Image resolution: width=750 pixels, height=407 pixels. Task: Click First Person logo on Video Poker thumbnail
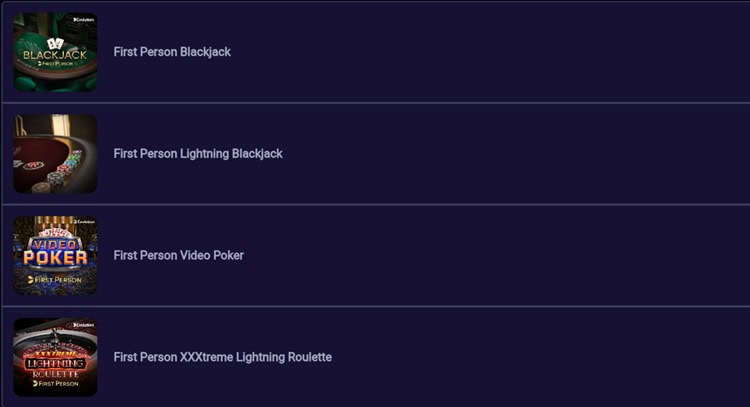click(x=55, y=279)
